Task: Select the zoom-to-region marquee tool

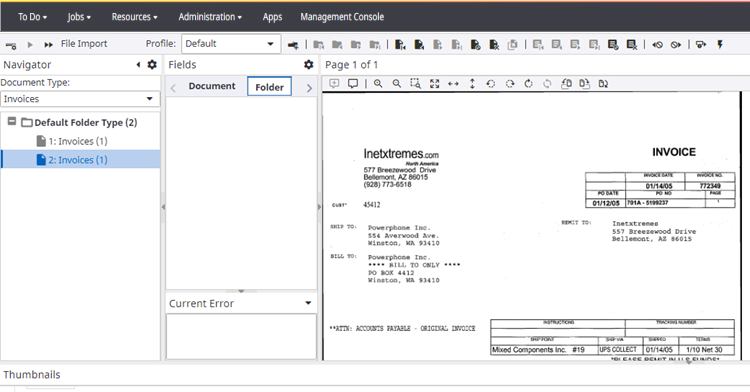Action: (x=416, y=84)
